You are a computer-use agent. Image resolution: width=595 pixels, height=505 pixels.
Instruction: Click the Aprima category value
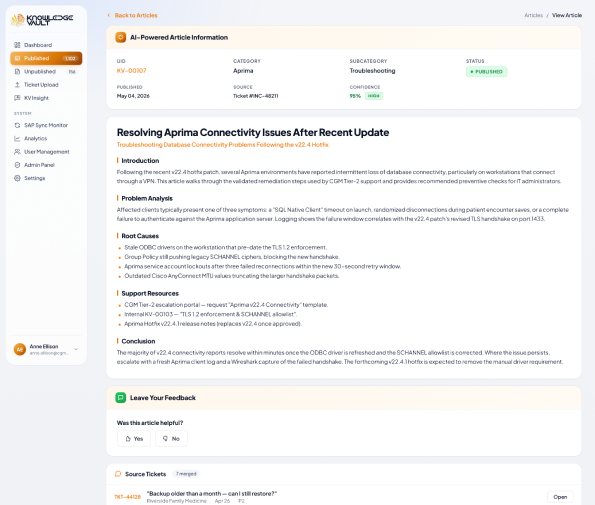(x=243, y=71)
